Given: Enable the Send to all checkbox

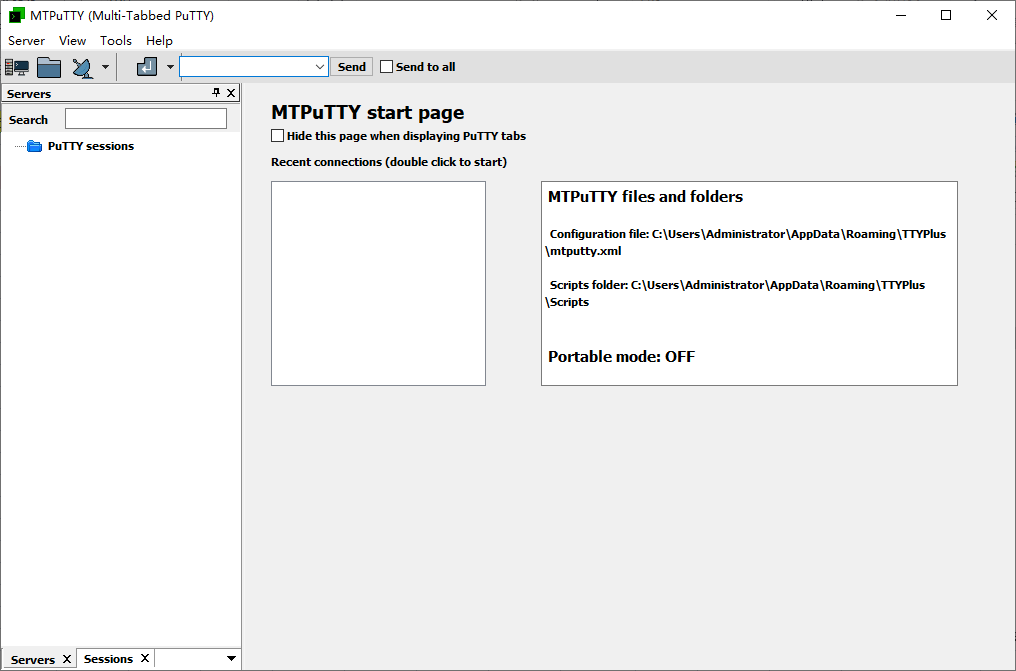Looking at the screenshot, I should coord(386,67).
